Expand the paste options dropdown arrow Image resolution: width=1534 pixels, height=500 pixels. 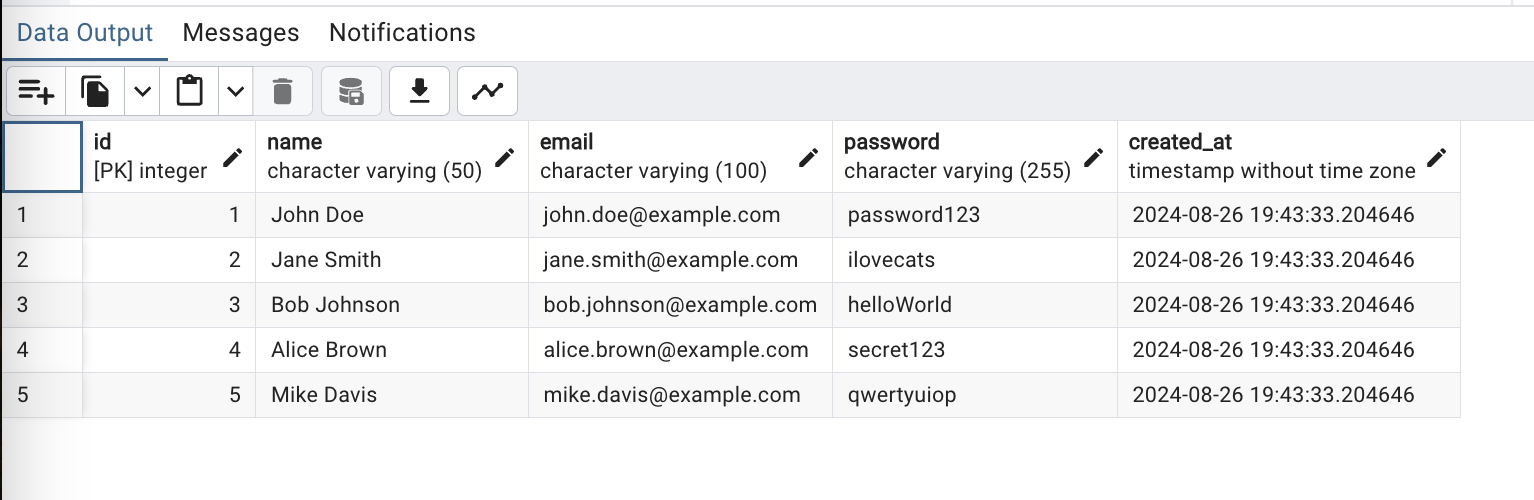tap(235, 92)
